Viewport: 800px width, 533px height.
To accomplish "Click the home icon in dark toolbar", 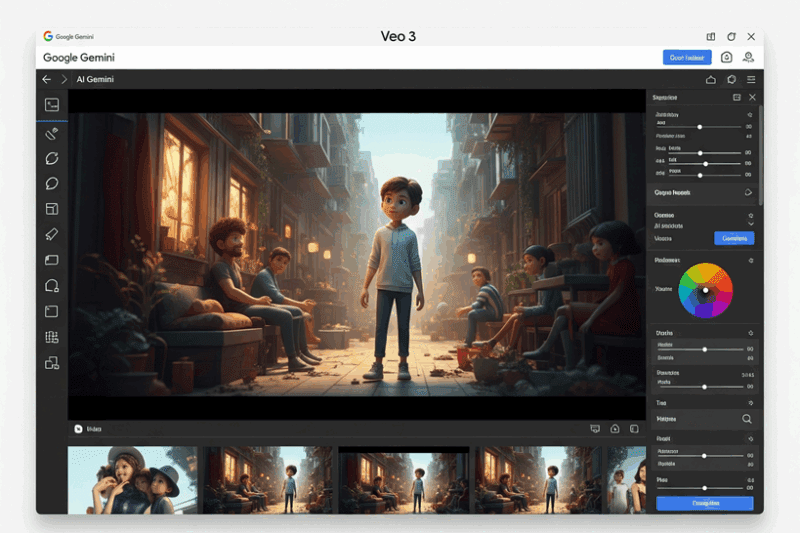I will (x=711, y=80).
